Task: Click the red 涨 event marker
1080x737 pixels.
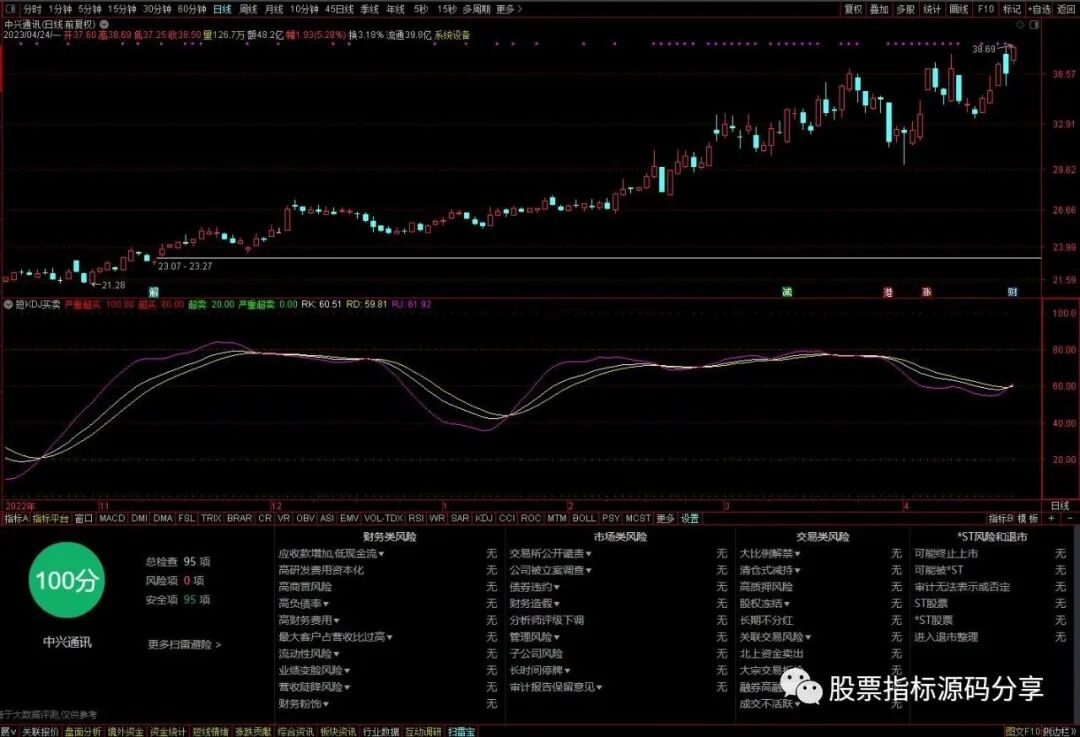Action: (927, 292)
